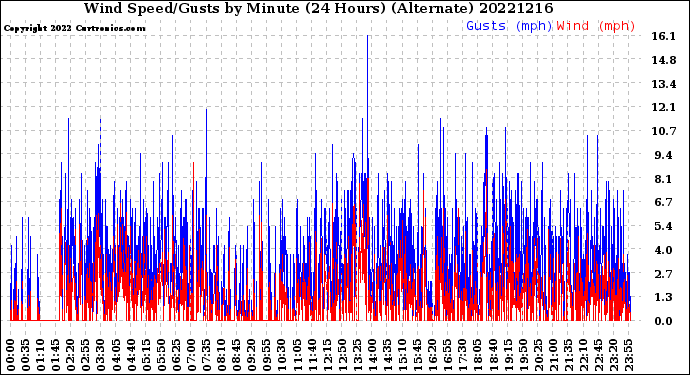The height and width of the screenshot is (375, 690).
Task: Click the y-axis value 0.0
Action: (664, 321)
